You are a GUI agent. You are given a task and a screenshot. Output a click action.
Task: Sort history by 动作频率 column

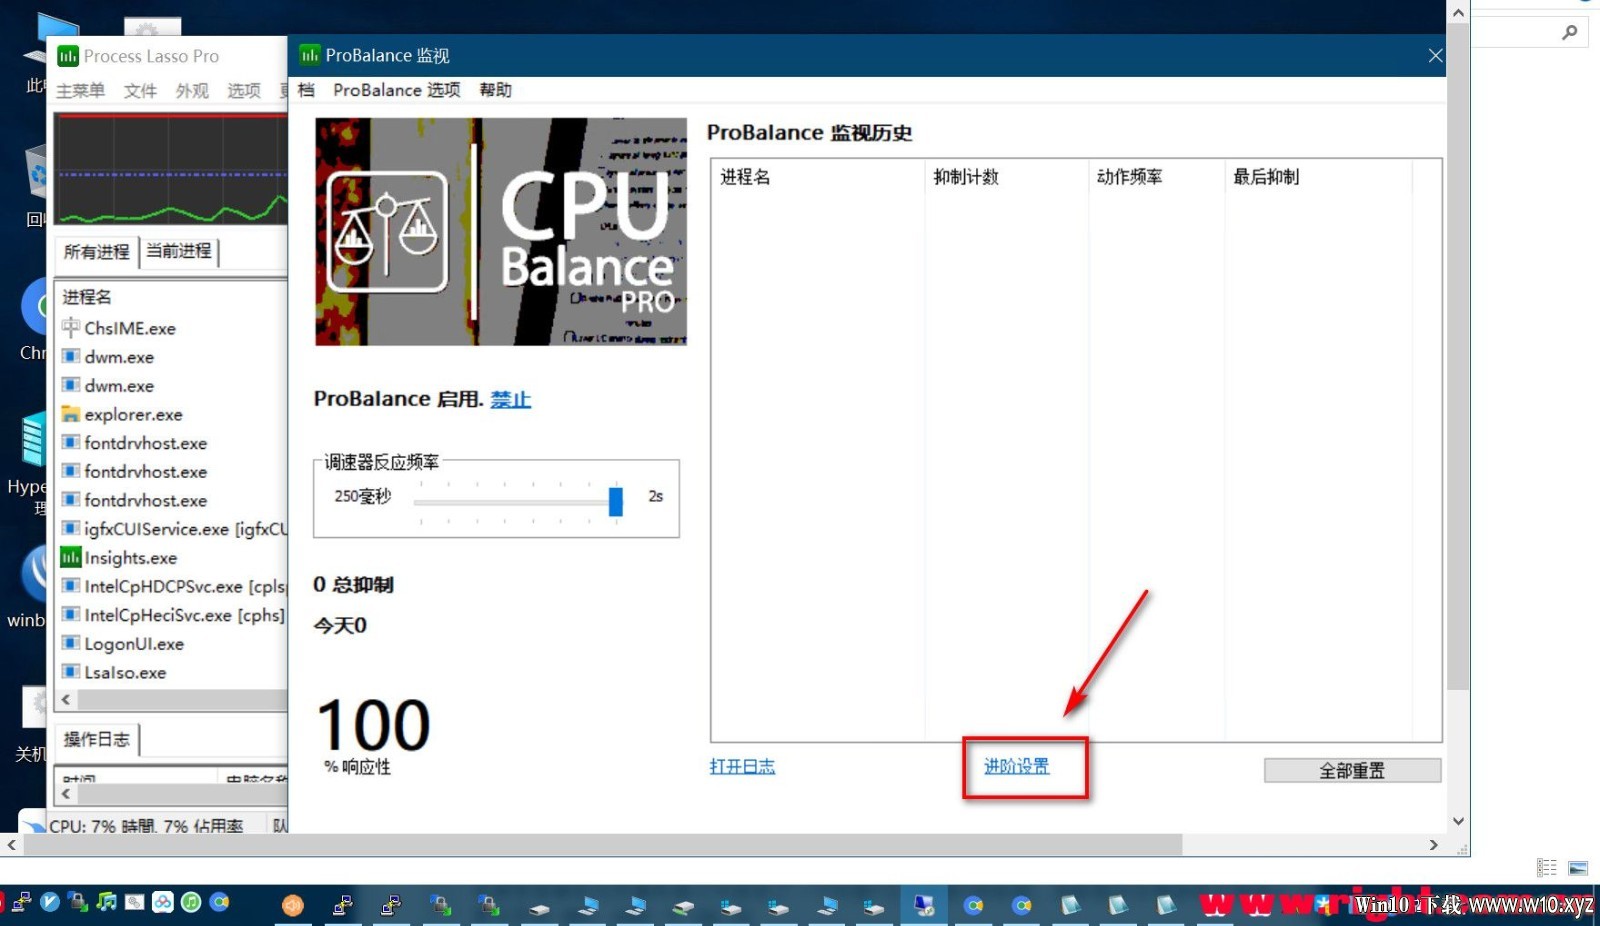1157,177
